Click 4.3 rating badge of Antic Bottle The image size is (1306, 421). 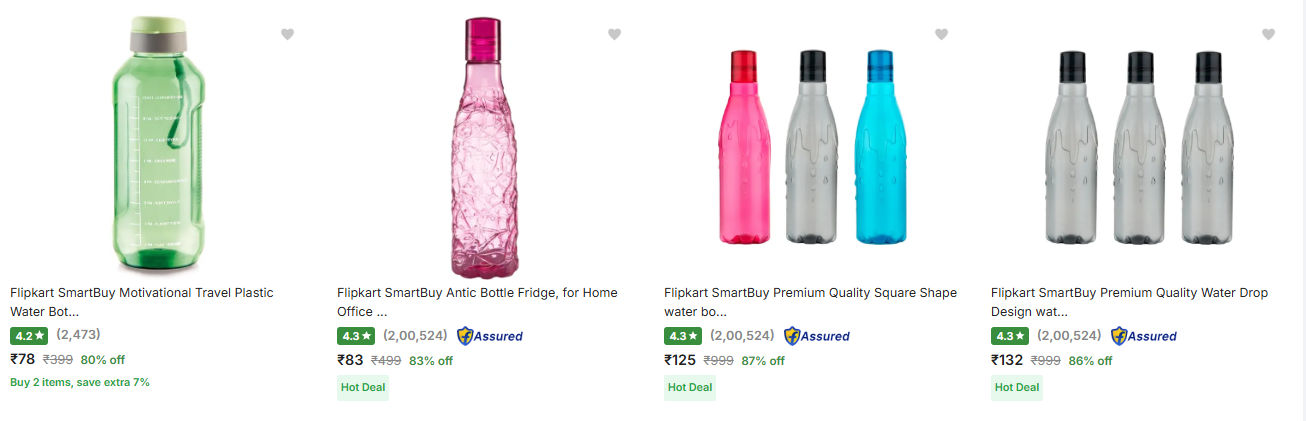click(x=357, y=336)
